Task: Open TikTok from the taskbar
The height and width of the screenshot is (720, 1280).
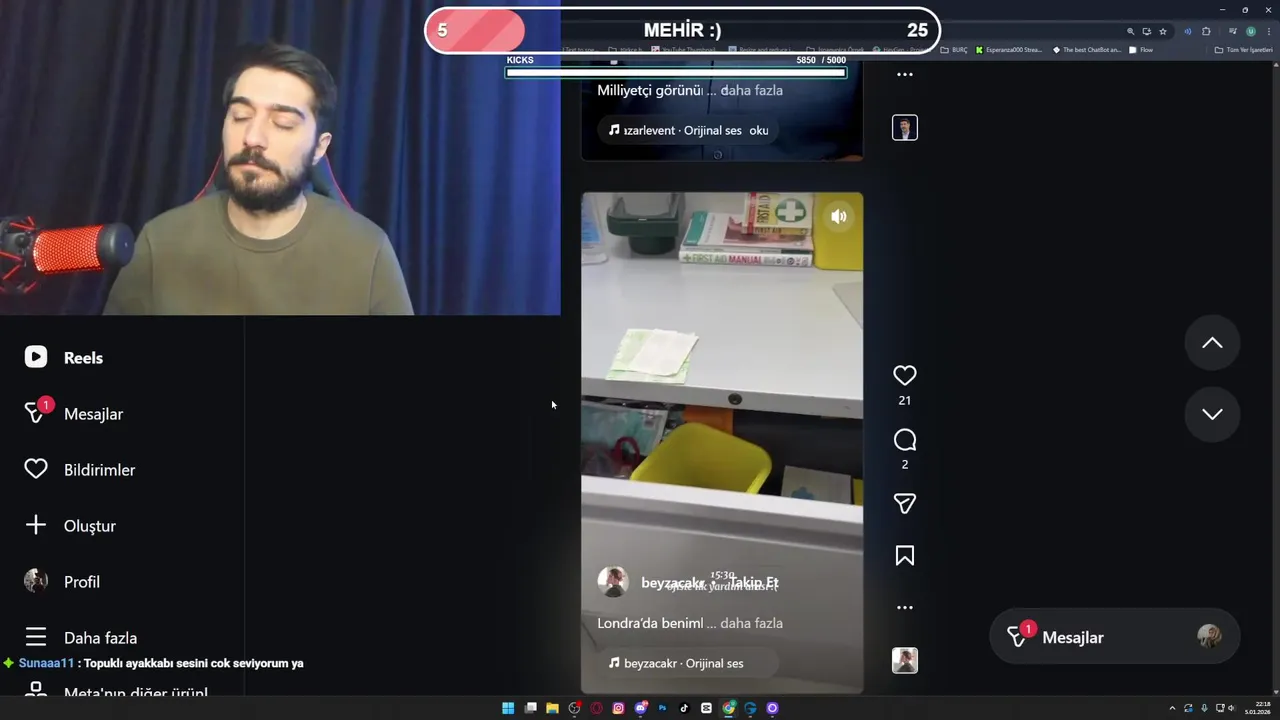Action: [684, 708]
